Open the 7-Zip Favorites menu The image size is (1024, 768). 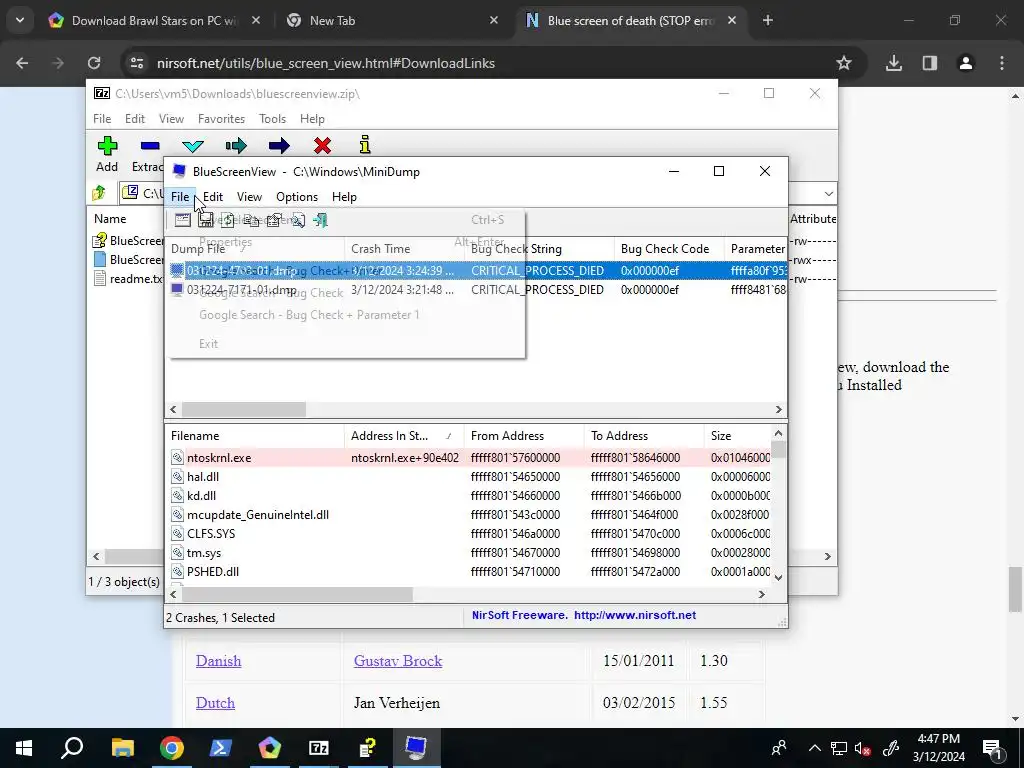[221, 119]
